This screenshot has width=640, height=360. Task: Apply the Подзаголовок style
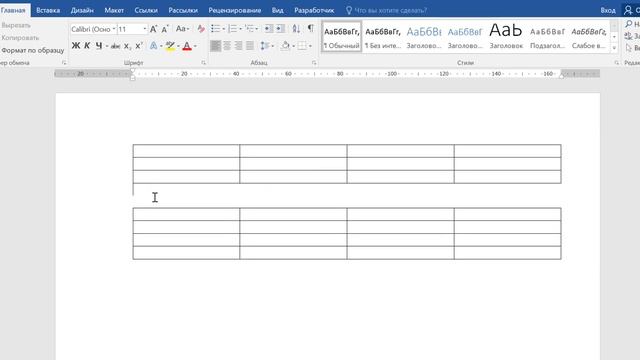pos(547,37)
